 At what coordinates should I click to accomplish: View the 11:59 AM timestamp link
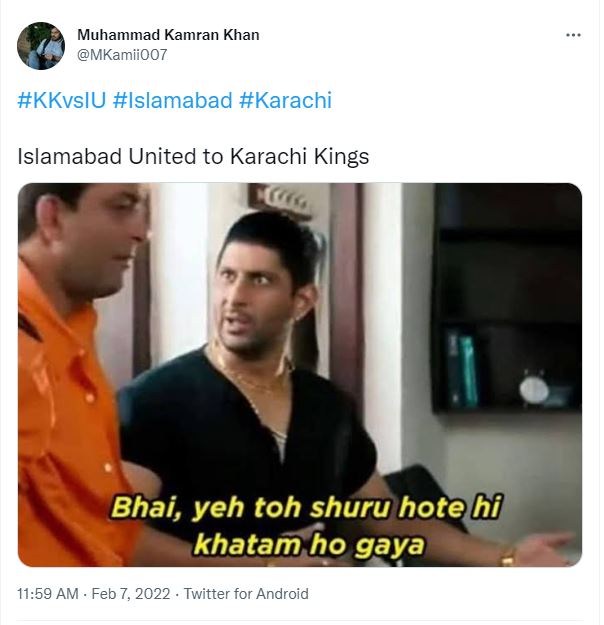pyautogui.click(x=47, y=594)
